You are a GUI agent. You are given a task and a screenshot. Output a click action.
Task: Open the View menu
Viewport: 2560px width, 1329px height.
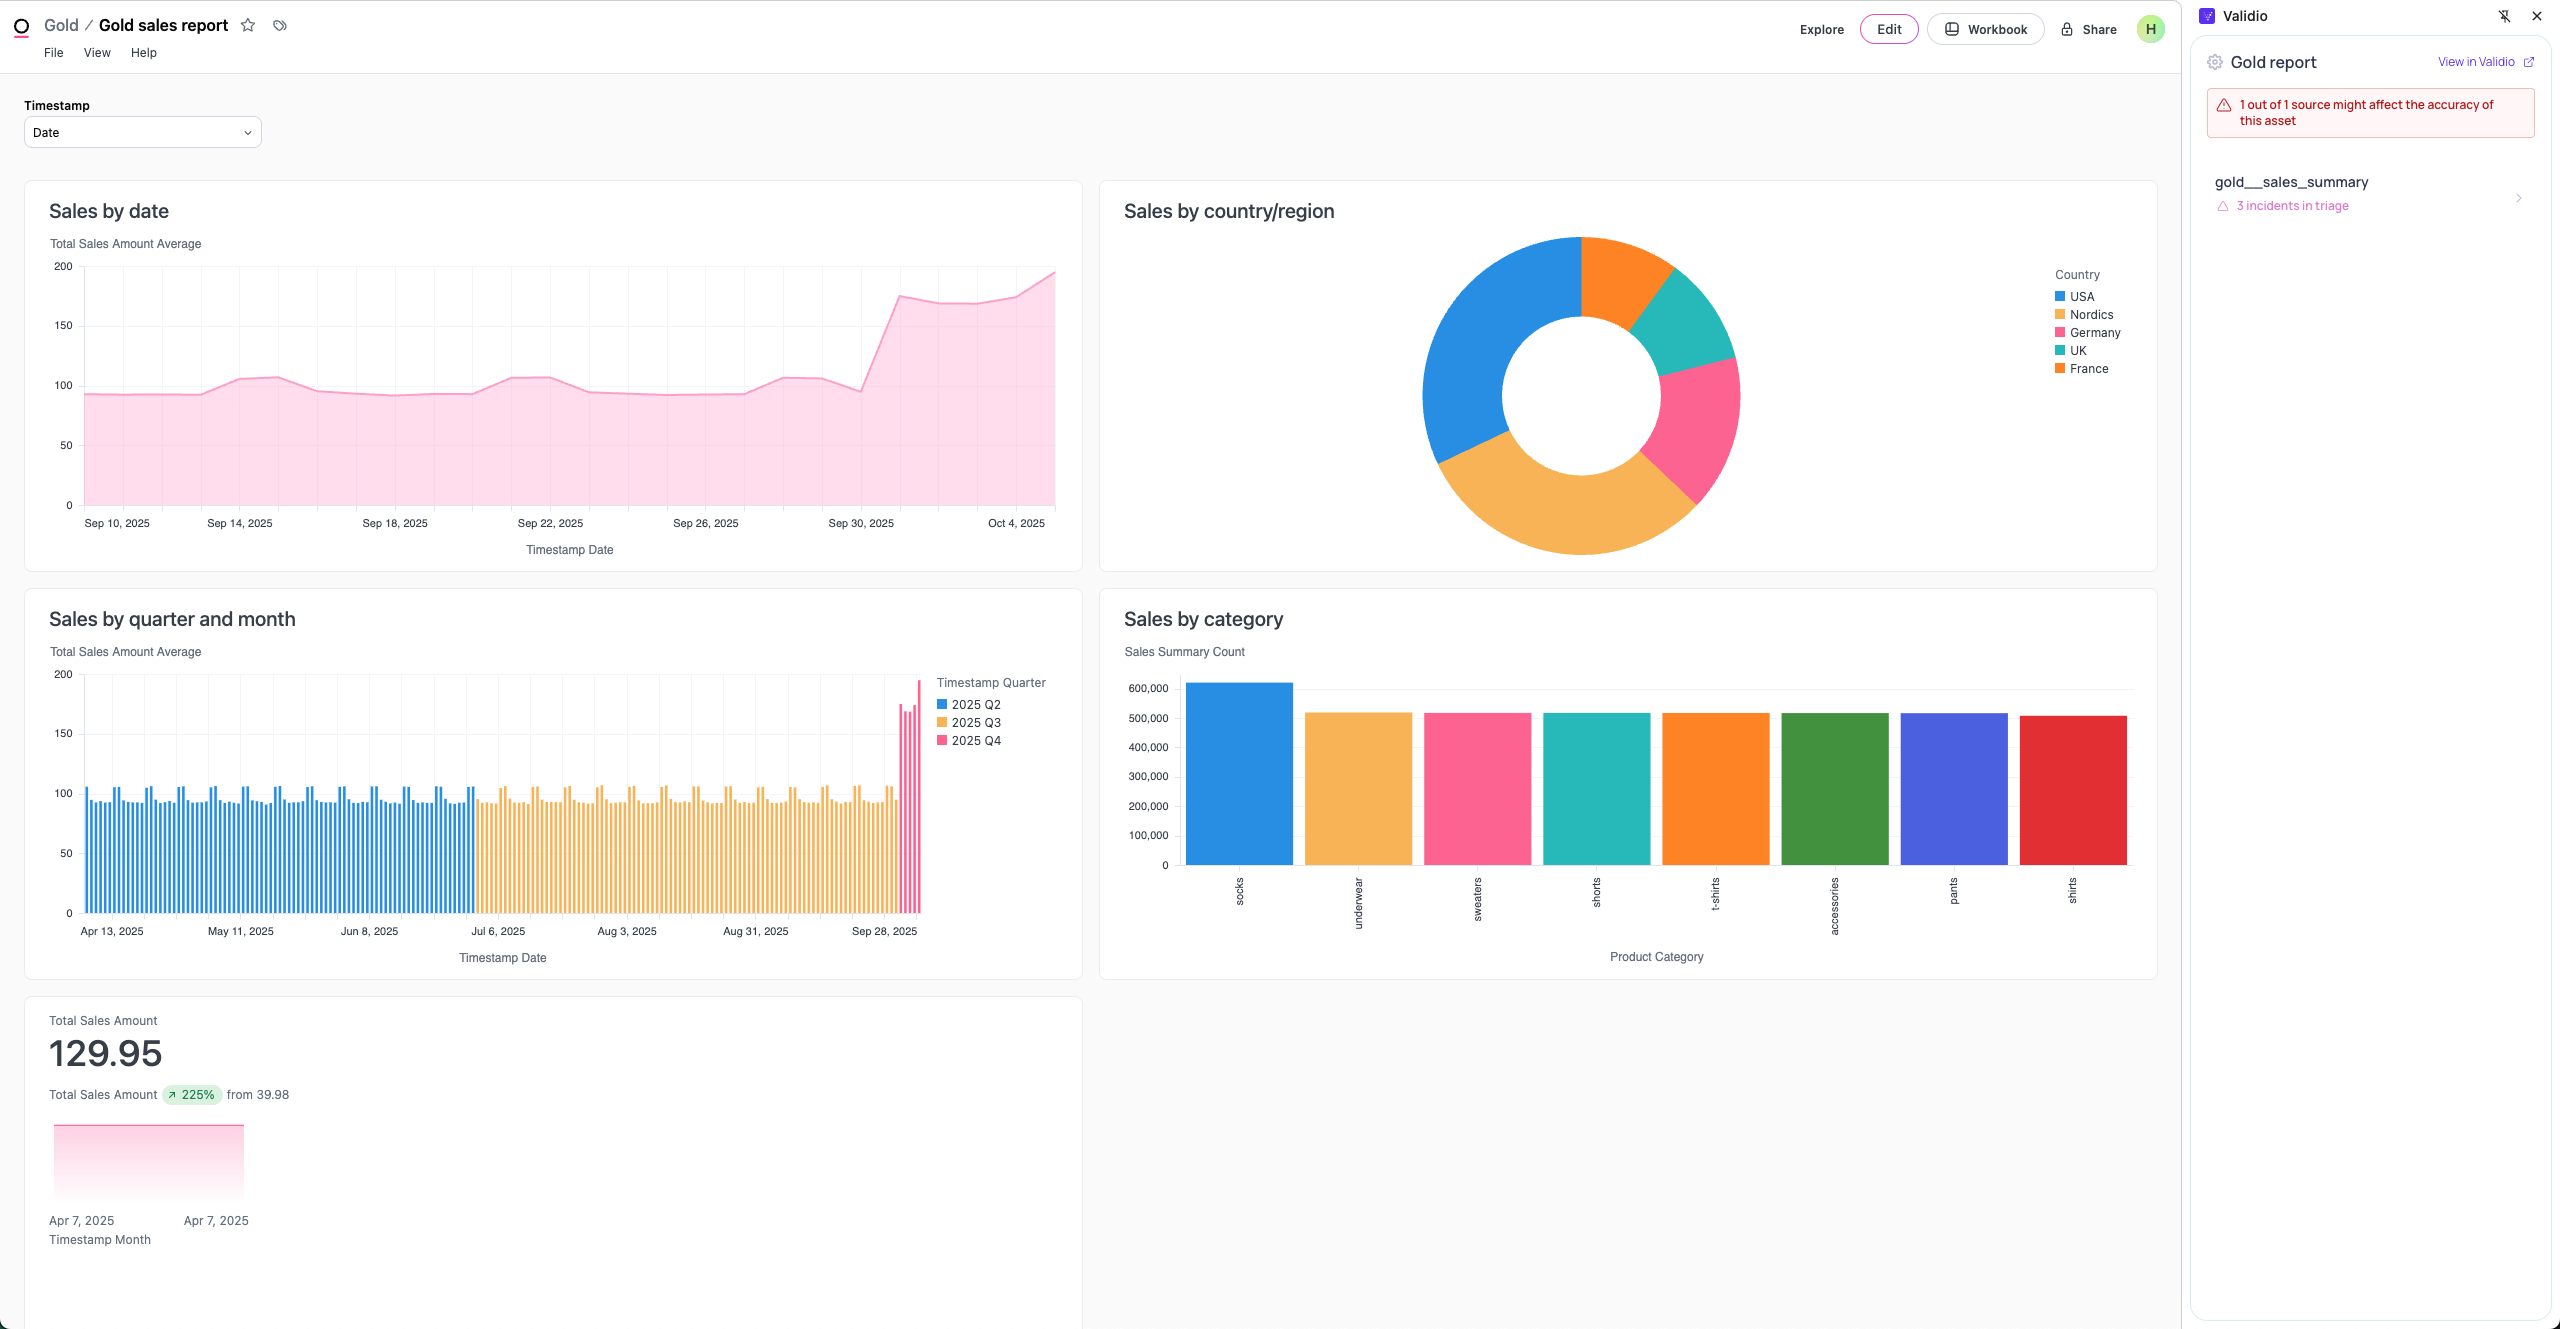pos(97,53)
